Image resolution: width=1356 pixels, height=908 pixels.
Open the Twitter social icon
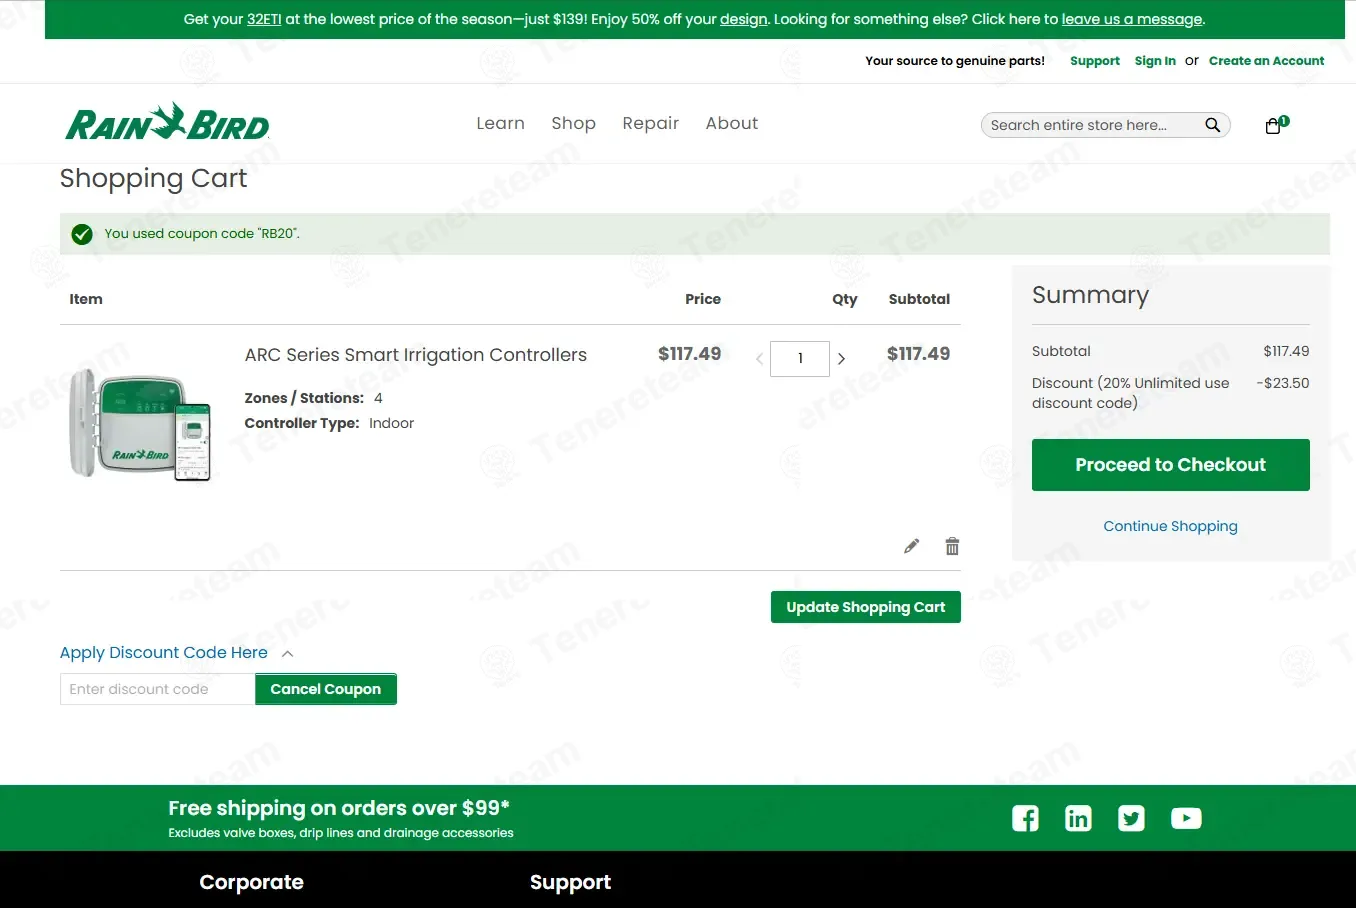1131,818
